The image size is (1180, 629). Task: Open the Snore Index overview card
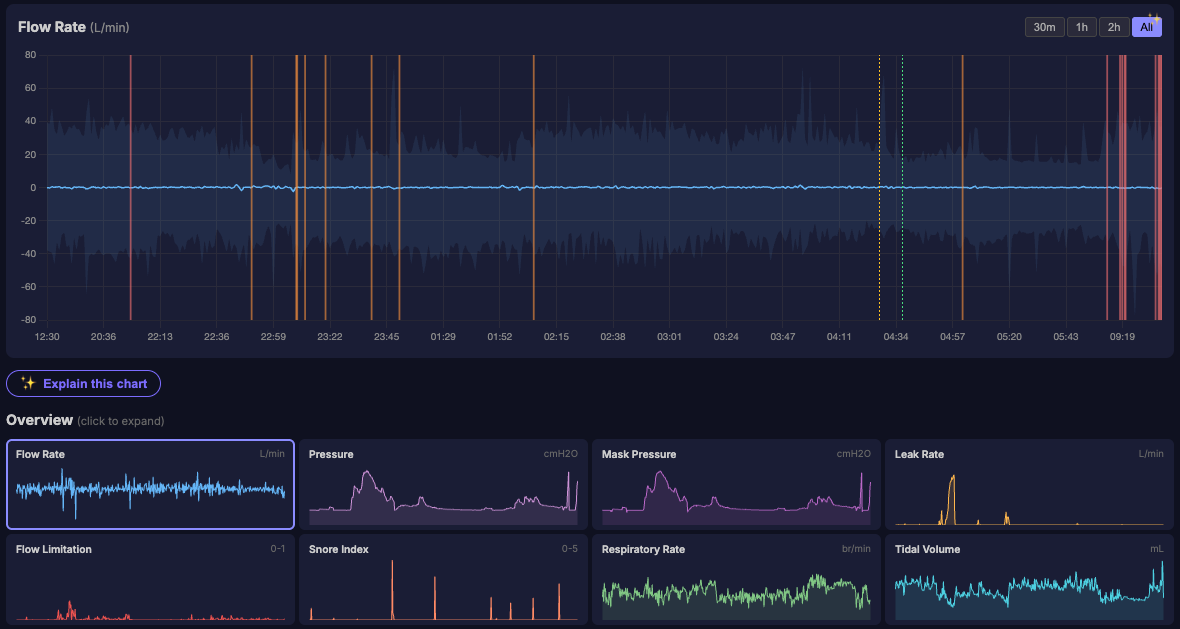coord(443,579)
